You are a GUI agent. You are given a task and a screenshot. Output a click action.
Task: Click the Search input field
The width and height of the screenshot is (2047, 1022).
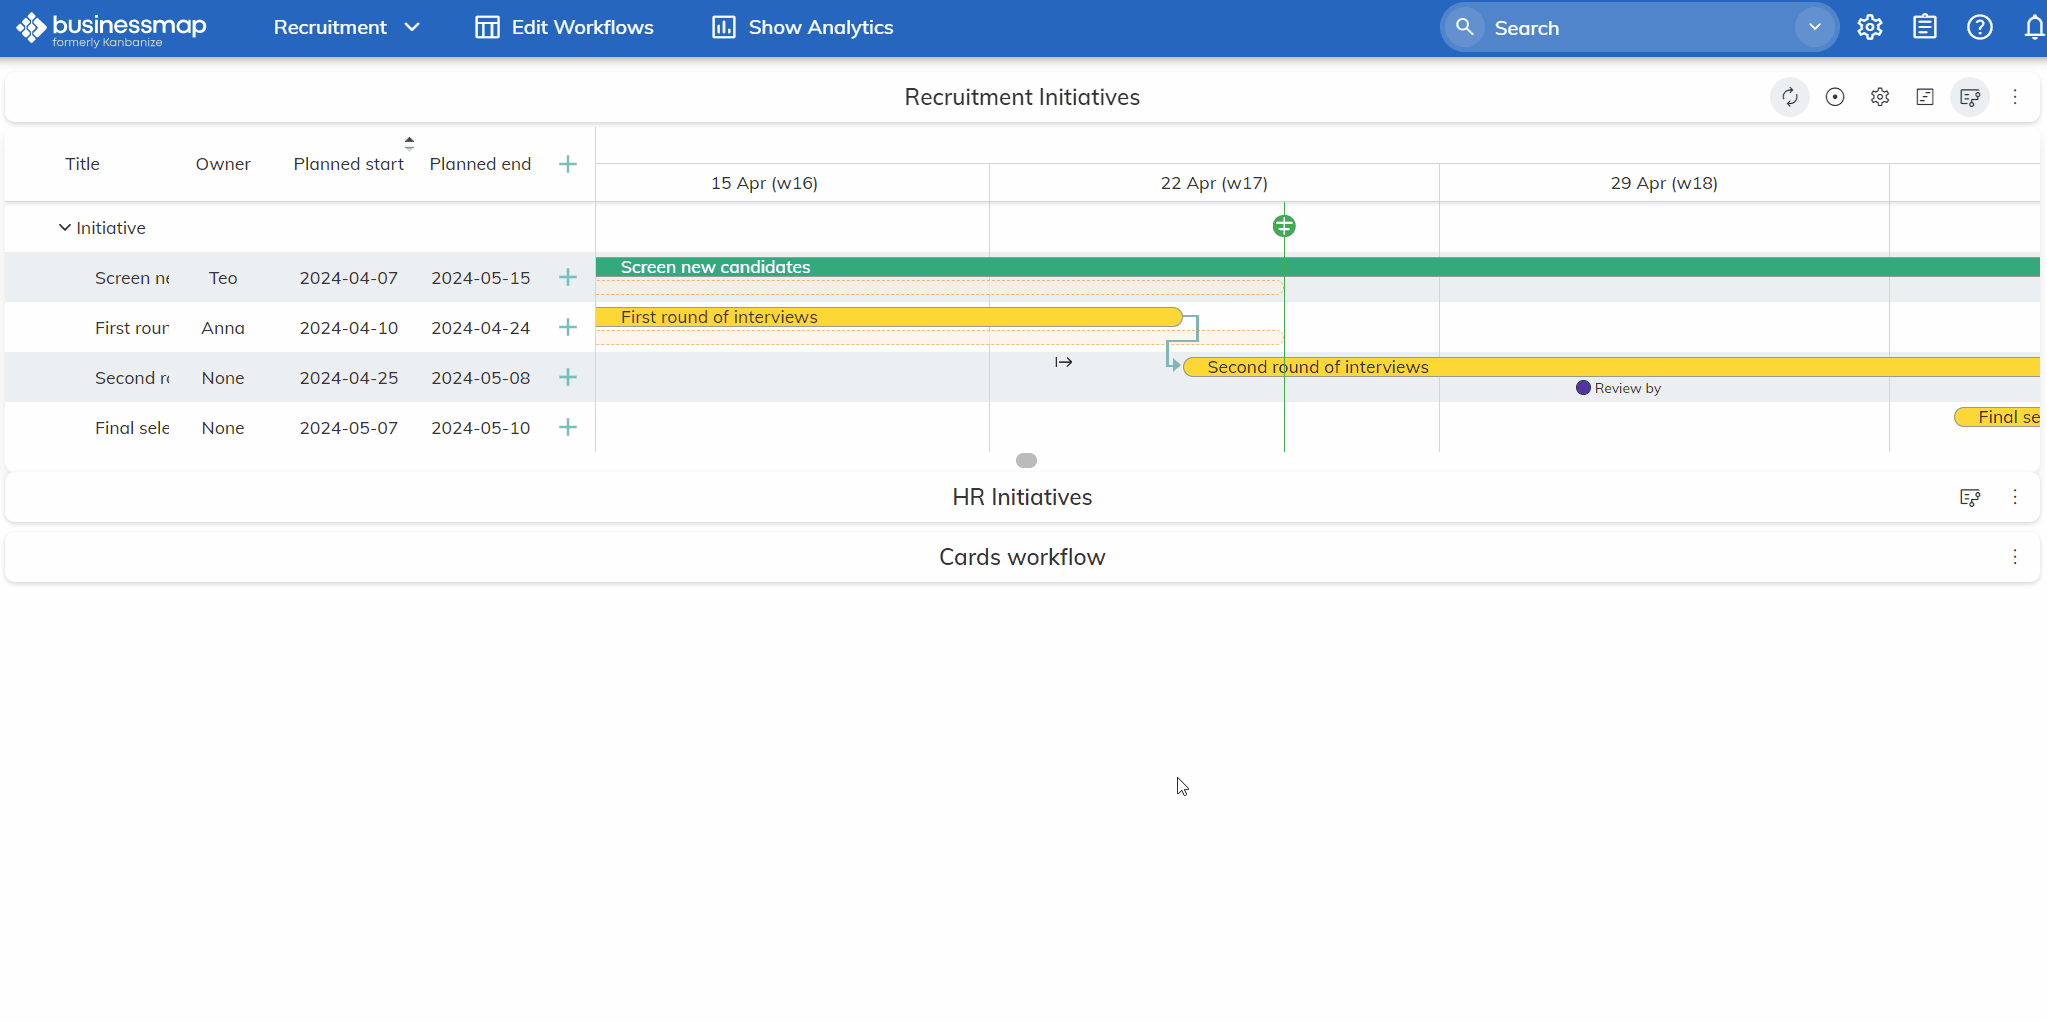coord(1640,28)
